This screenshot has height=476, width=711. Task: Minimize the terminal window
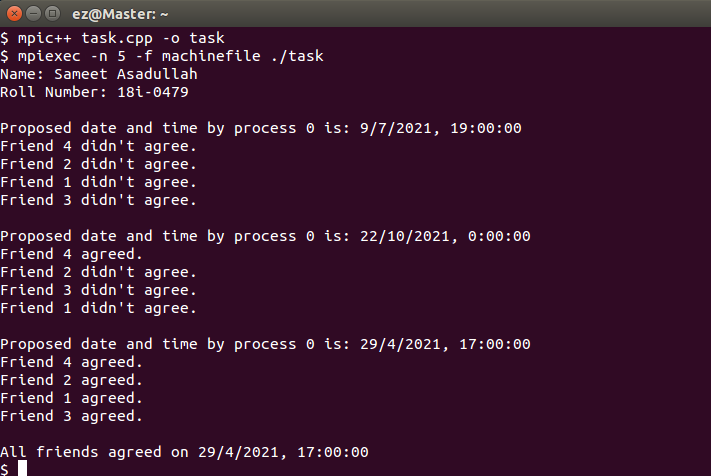tap(34, 14)
